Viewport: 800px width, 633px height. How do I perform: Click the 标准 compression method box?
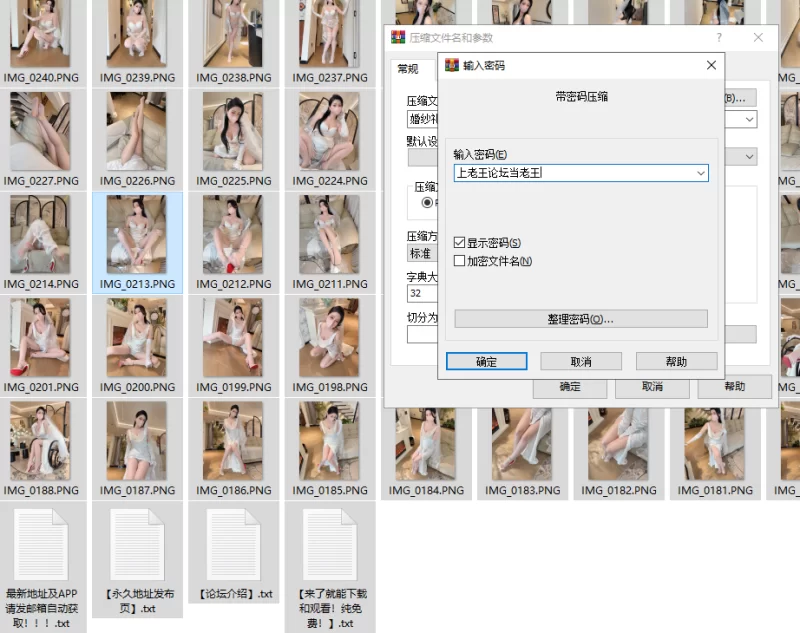click(422, 254)
